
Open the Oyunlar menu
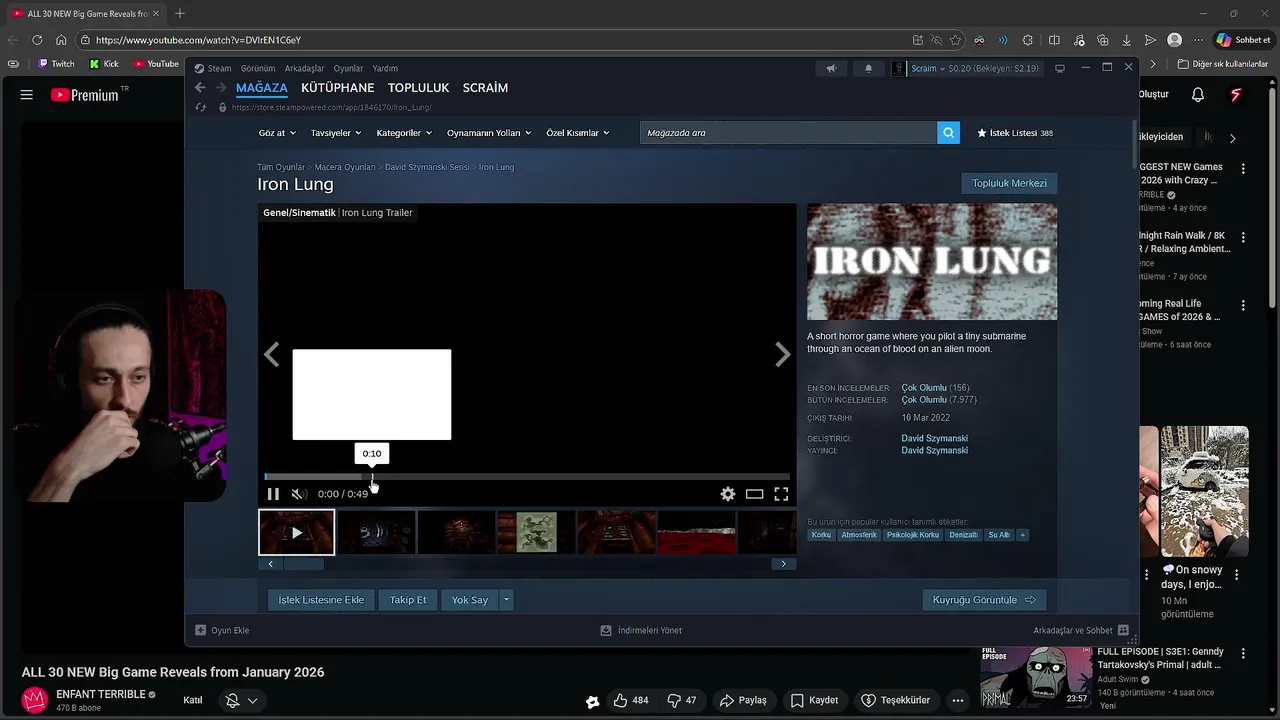348,69
